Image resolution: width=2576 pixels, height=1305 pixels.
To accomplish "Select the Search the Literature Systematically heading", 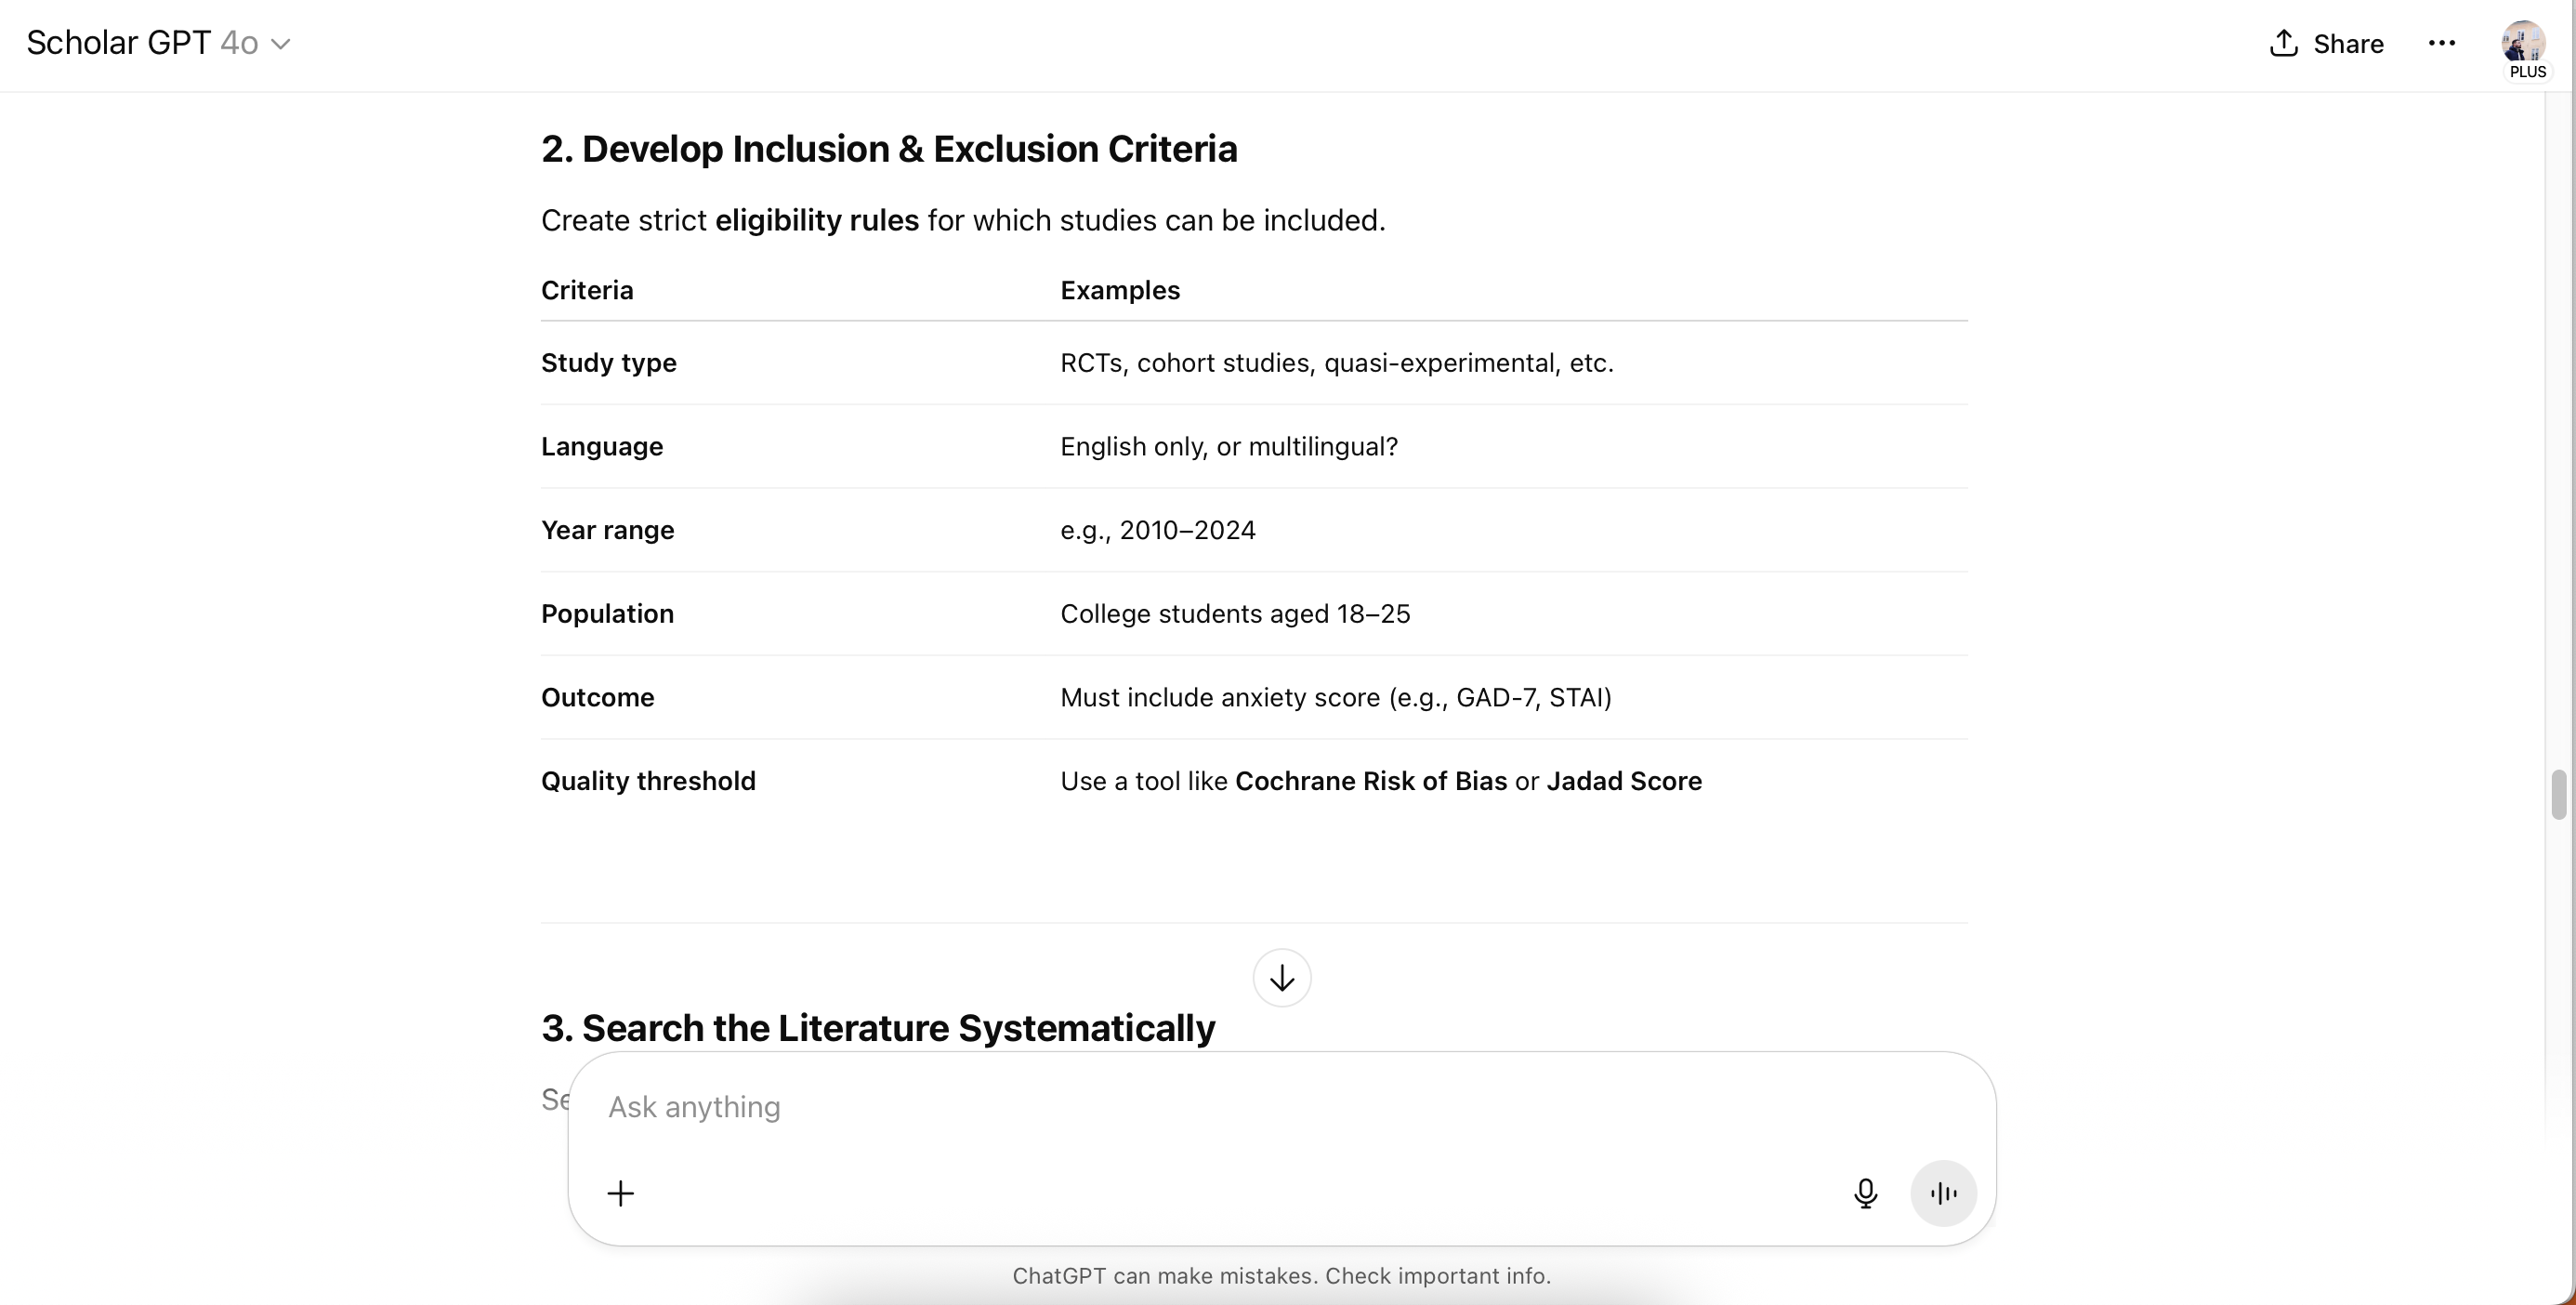I will click(x=877, y=1028).
